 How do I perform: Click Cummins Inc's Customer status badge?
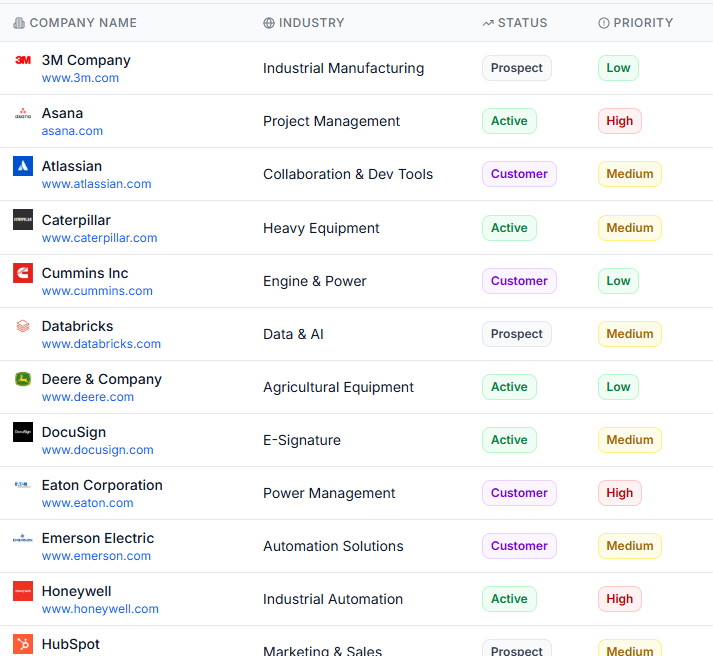point(519,281)
